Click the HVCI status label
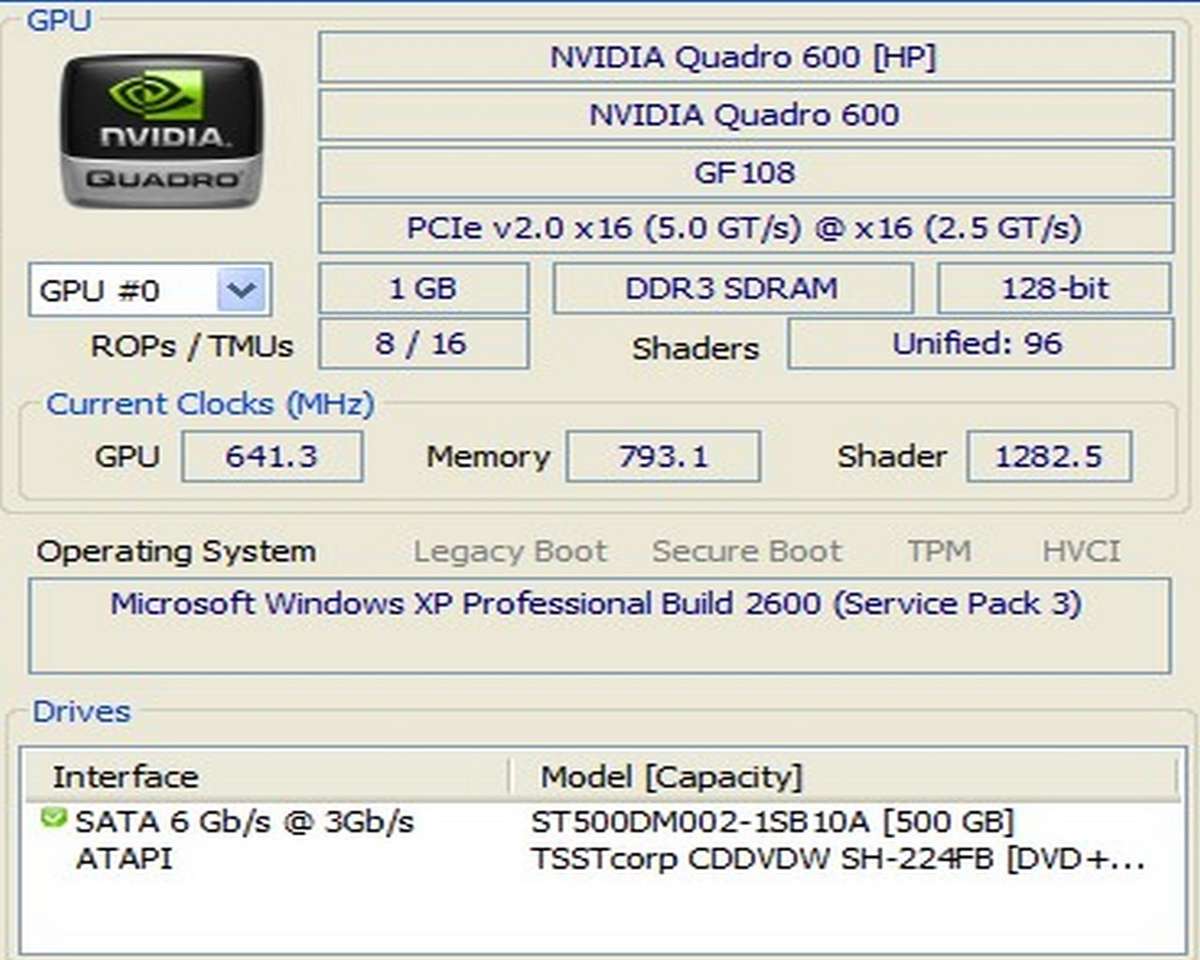 point(1081,551)
